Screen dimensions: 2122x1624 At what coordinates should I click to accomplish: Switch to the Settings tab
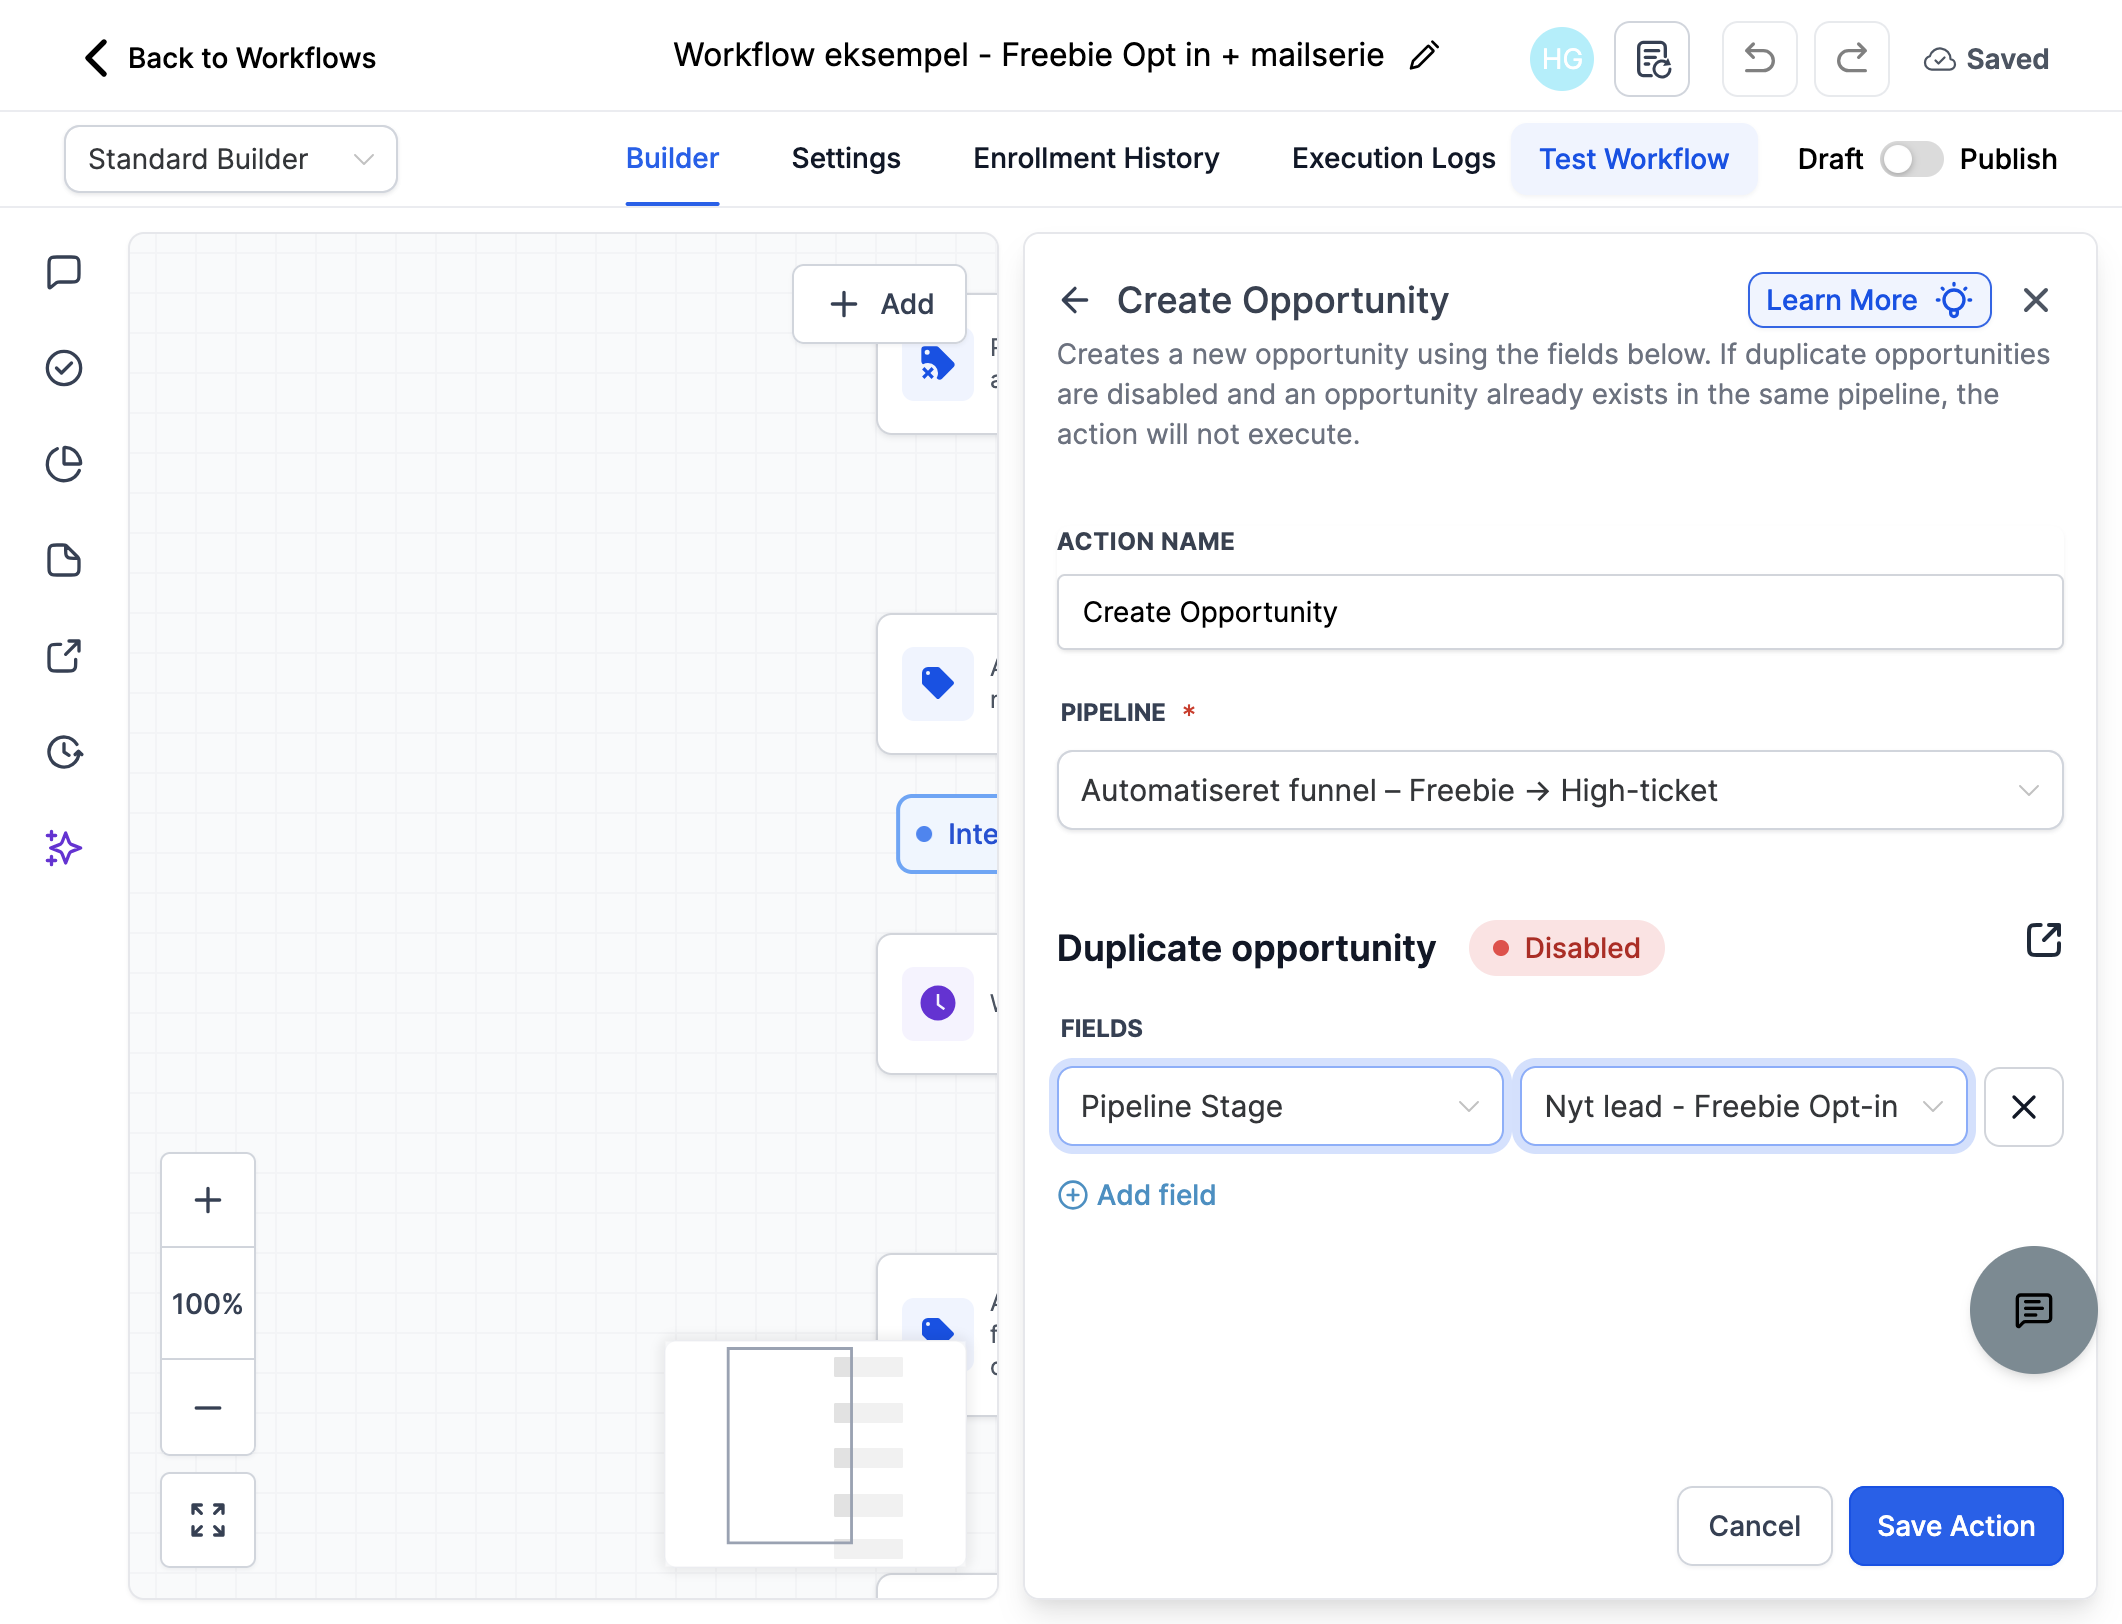pos(846,159)
